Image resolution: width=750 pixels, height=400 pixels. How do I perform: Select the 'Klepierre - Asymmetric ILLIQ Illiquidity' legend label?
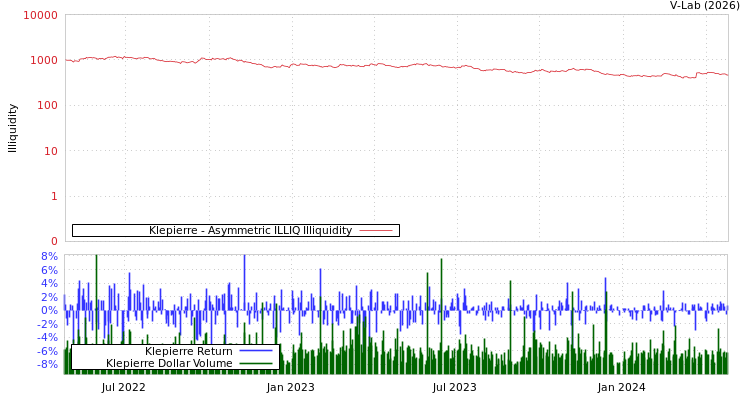[x=250, y=231]
